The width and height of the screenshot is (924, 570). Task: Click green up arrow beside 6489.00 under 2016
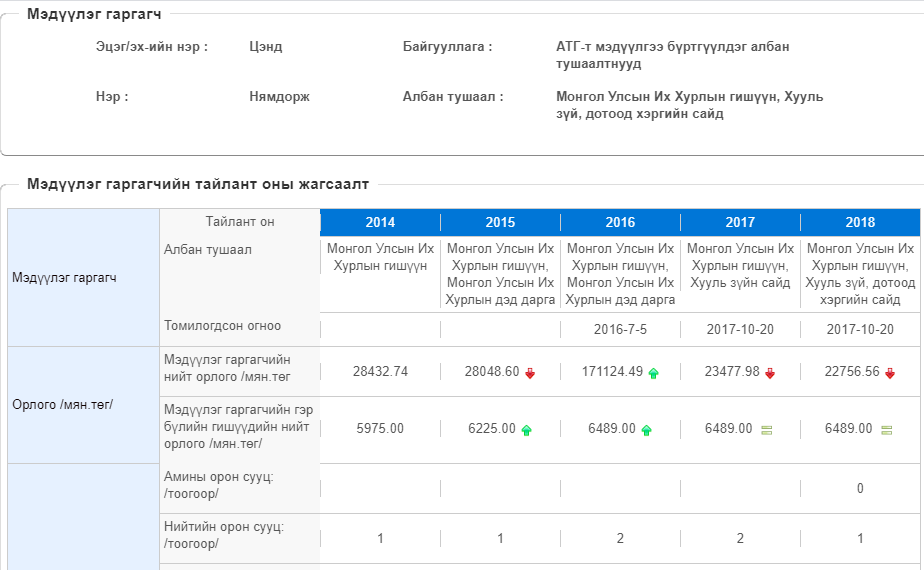(646, 430)
